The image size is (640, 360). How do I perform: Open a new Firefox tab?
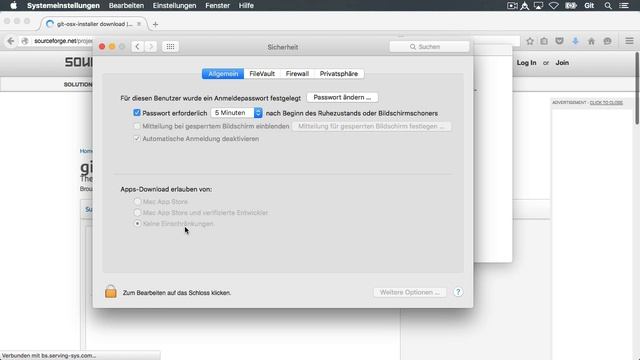click(155, 24)
